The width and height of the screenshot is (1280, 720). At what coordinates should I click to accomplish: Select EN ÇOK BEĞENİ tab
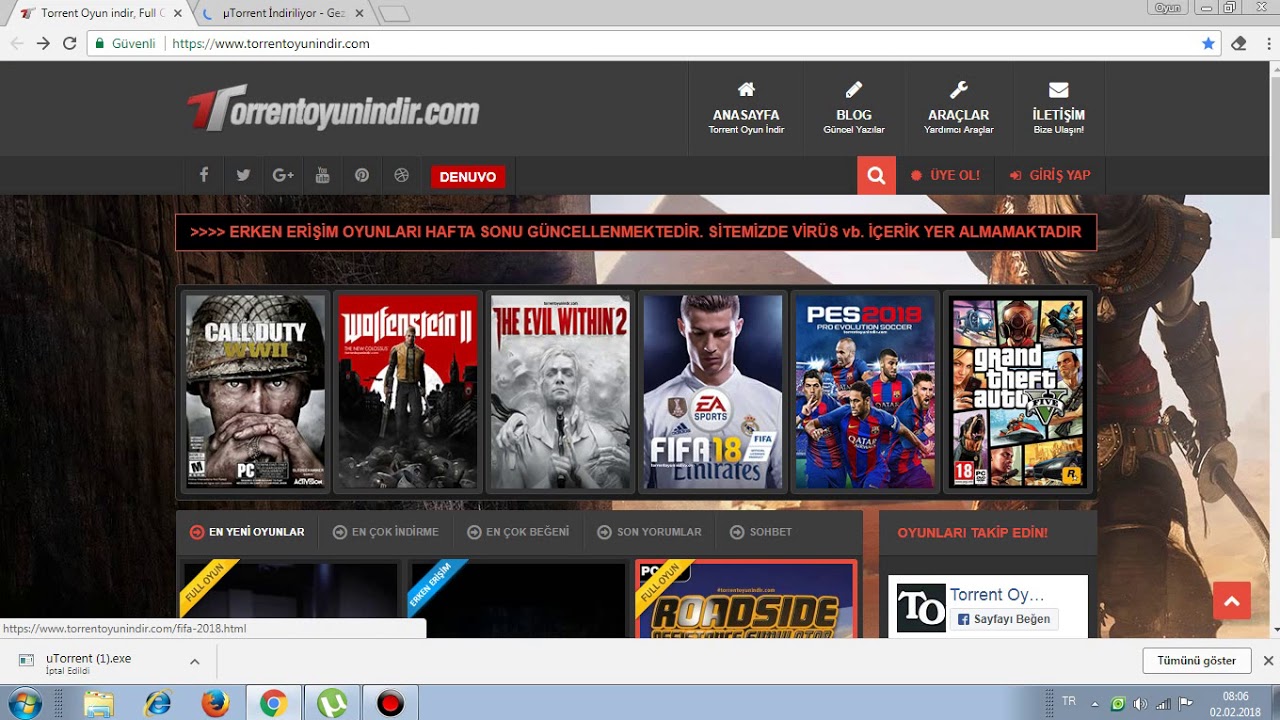click(518, 532)
